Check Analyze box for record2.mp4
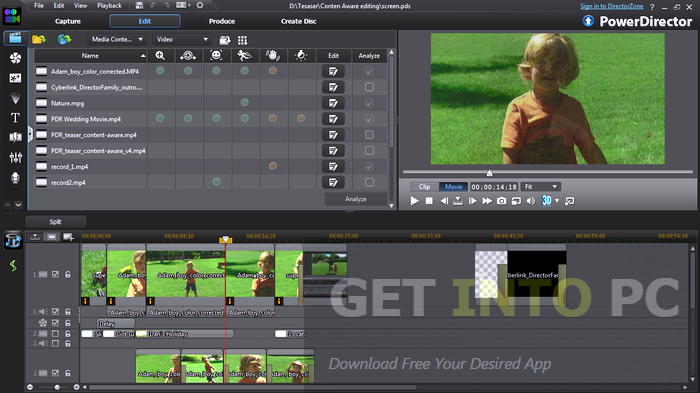 [369, 182]
